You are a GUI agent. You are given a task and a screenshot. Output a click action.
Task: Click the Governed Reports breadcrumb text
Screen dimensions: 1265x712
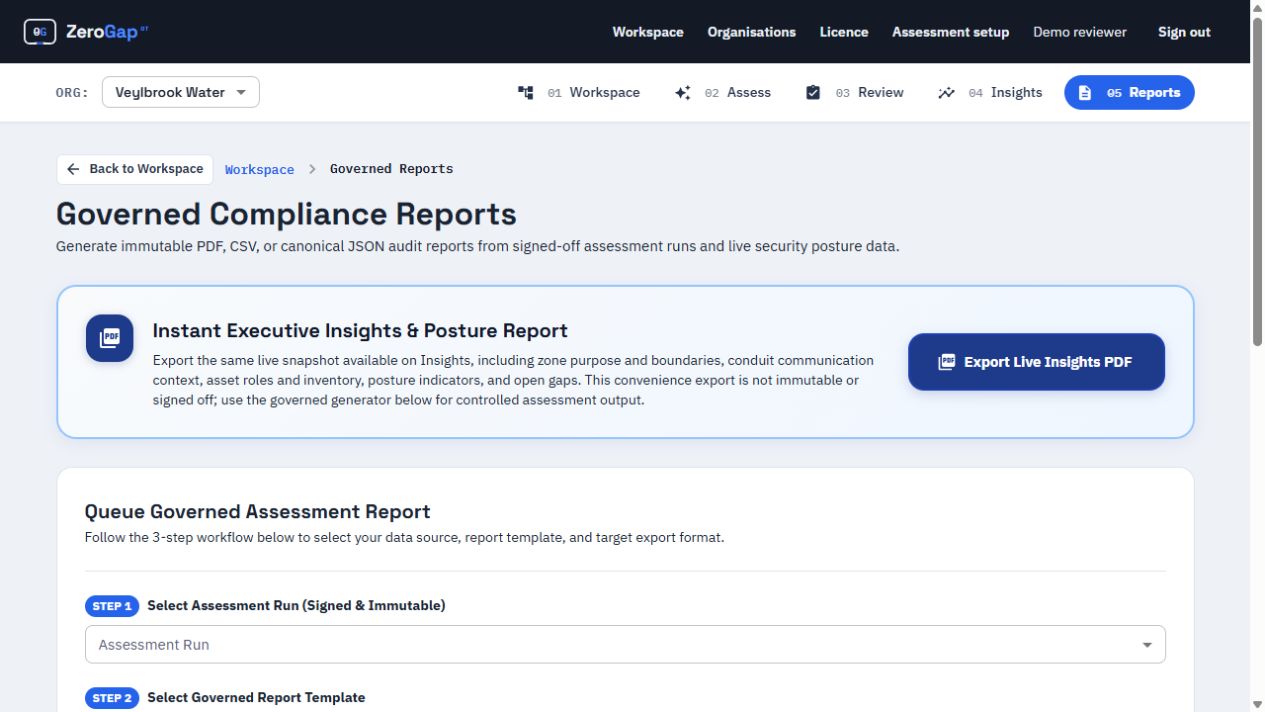(x=391, y=170)
